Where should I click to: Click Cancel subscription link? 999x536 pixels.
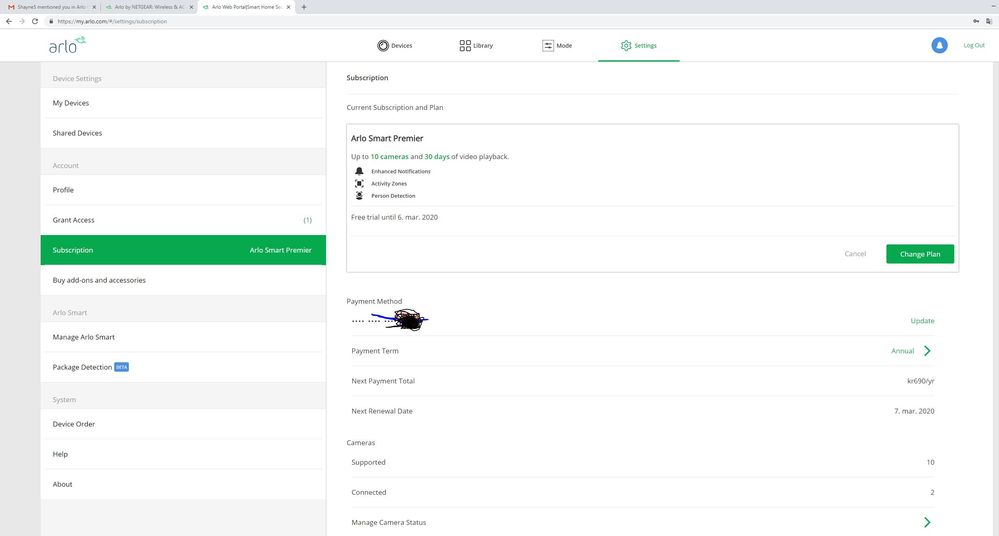tap(855, 254)
